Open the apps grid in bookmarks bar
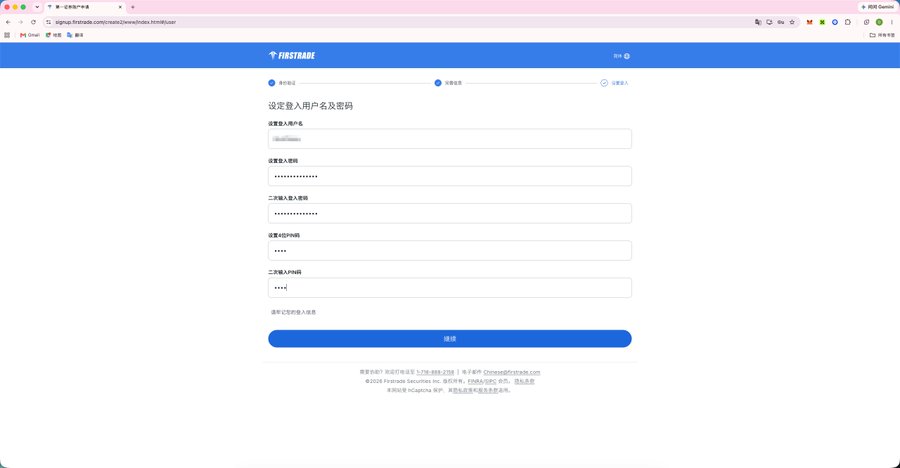Viewport: 900px width, 468px height. [7, 35]
